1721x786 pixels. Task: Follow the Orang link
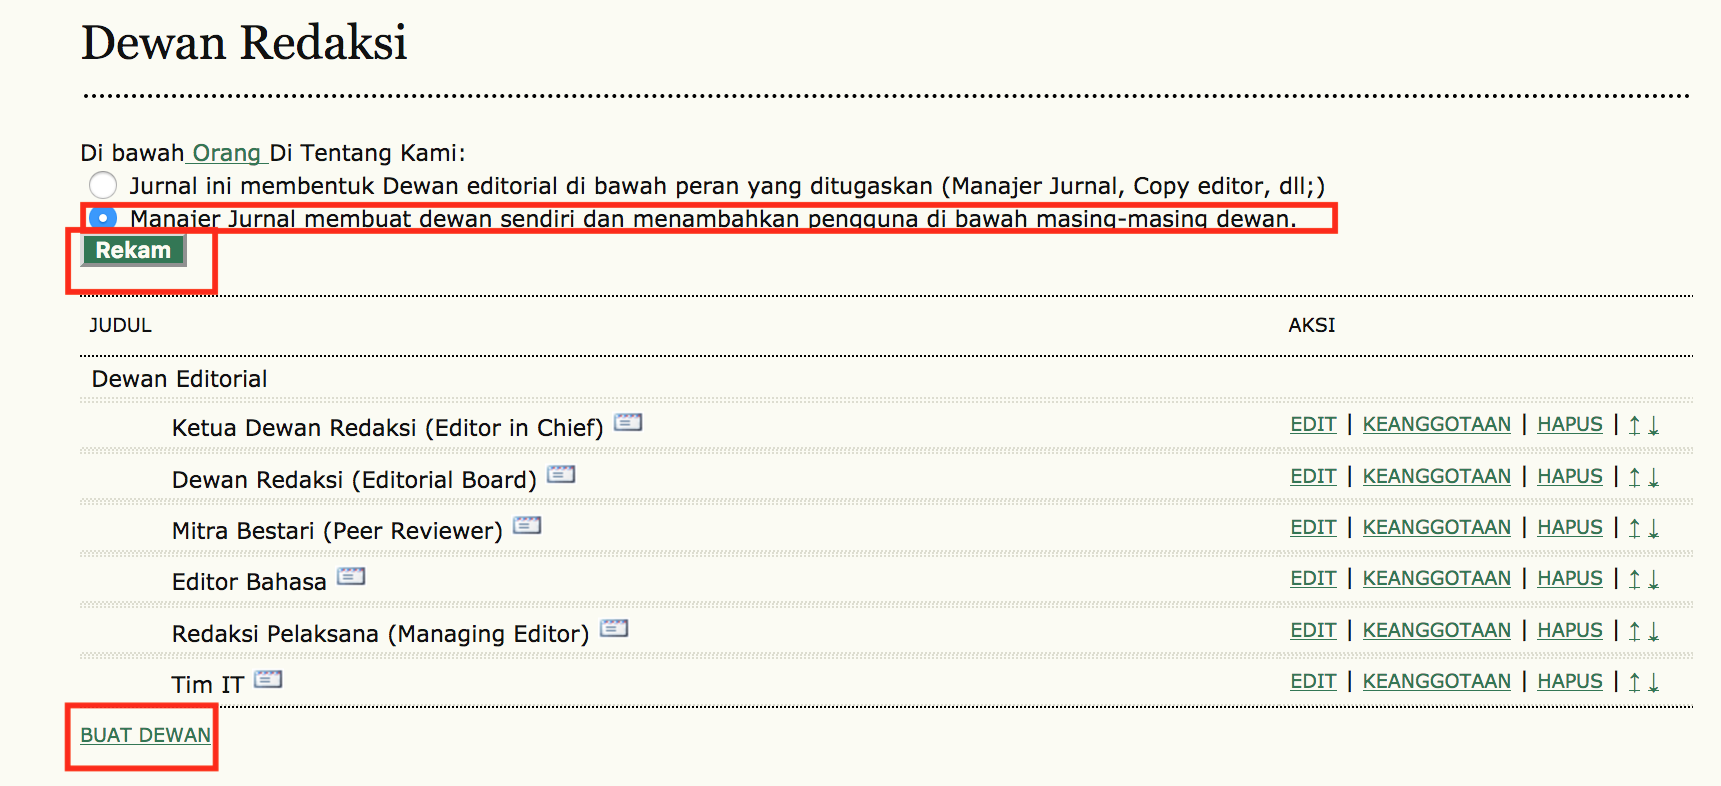(x=226, y=153)
